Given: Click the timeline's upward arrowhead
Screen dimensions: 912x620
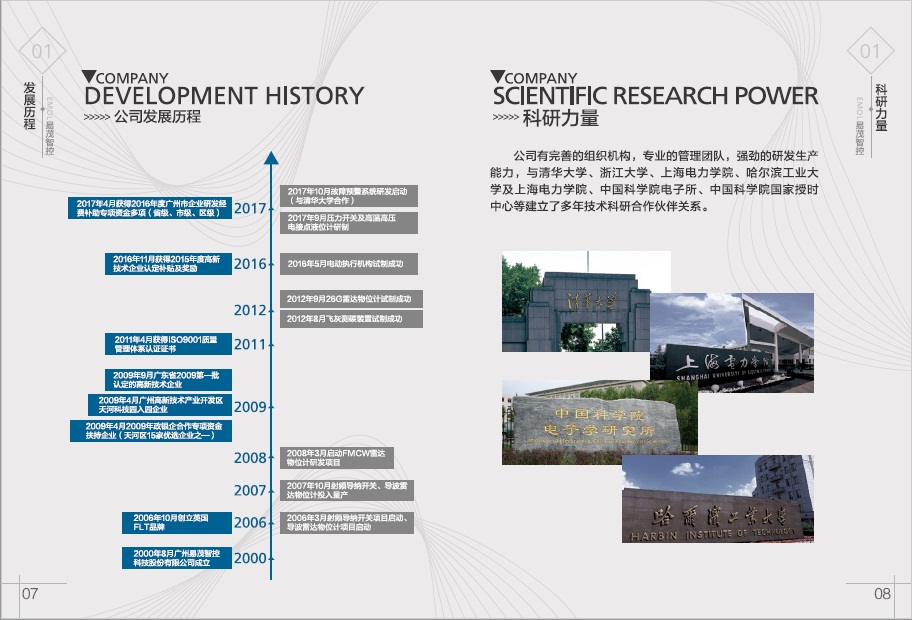Looking at the screenshot, I should (269, 157).
